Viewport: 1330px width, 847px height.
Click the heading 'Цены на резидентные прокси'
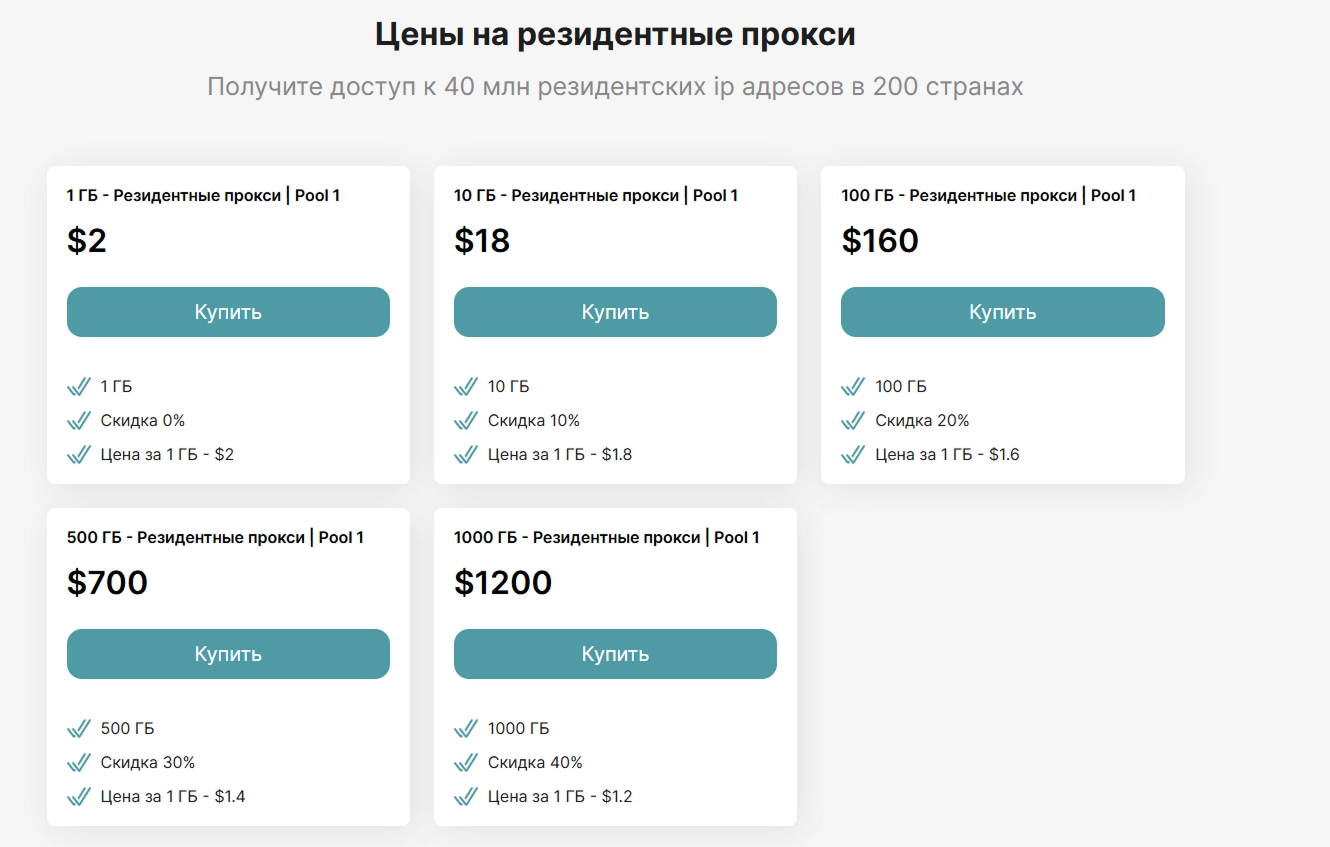(614, 33)
